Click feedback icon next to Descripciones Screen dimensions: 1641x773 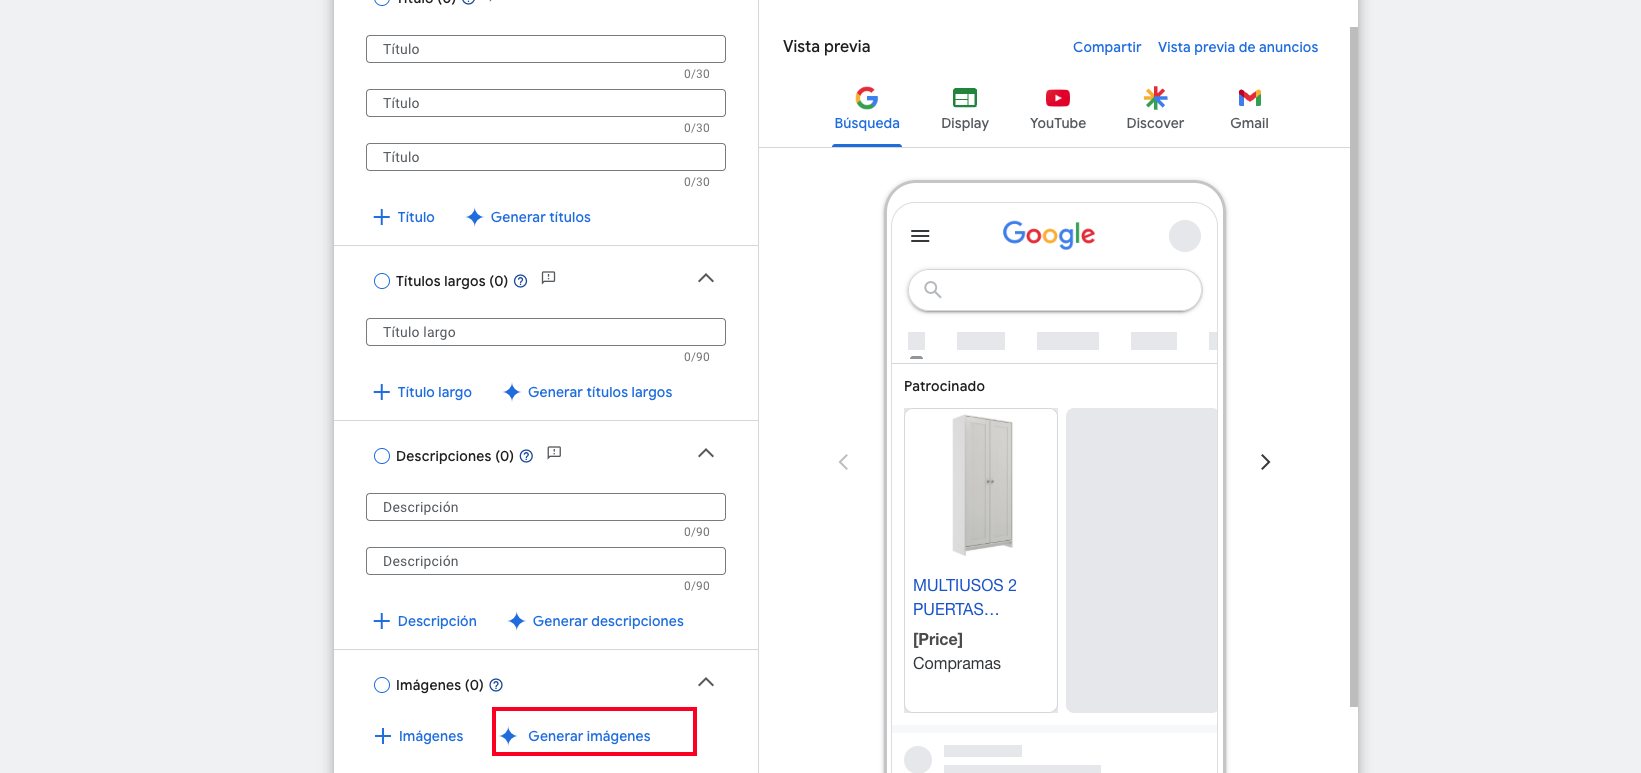tap(554, 453)
